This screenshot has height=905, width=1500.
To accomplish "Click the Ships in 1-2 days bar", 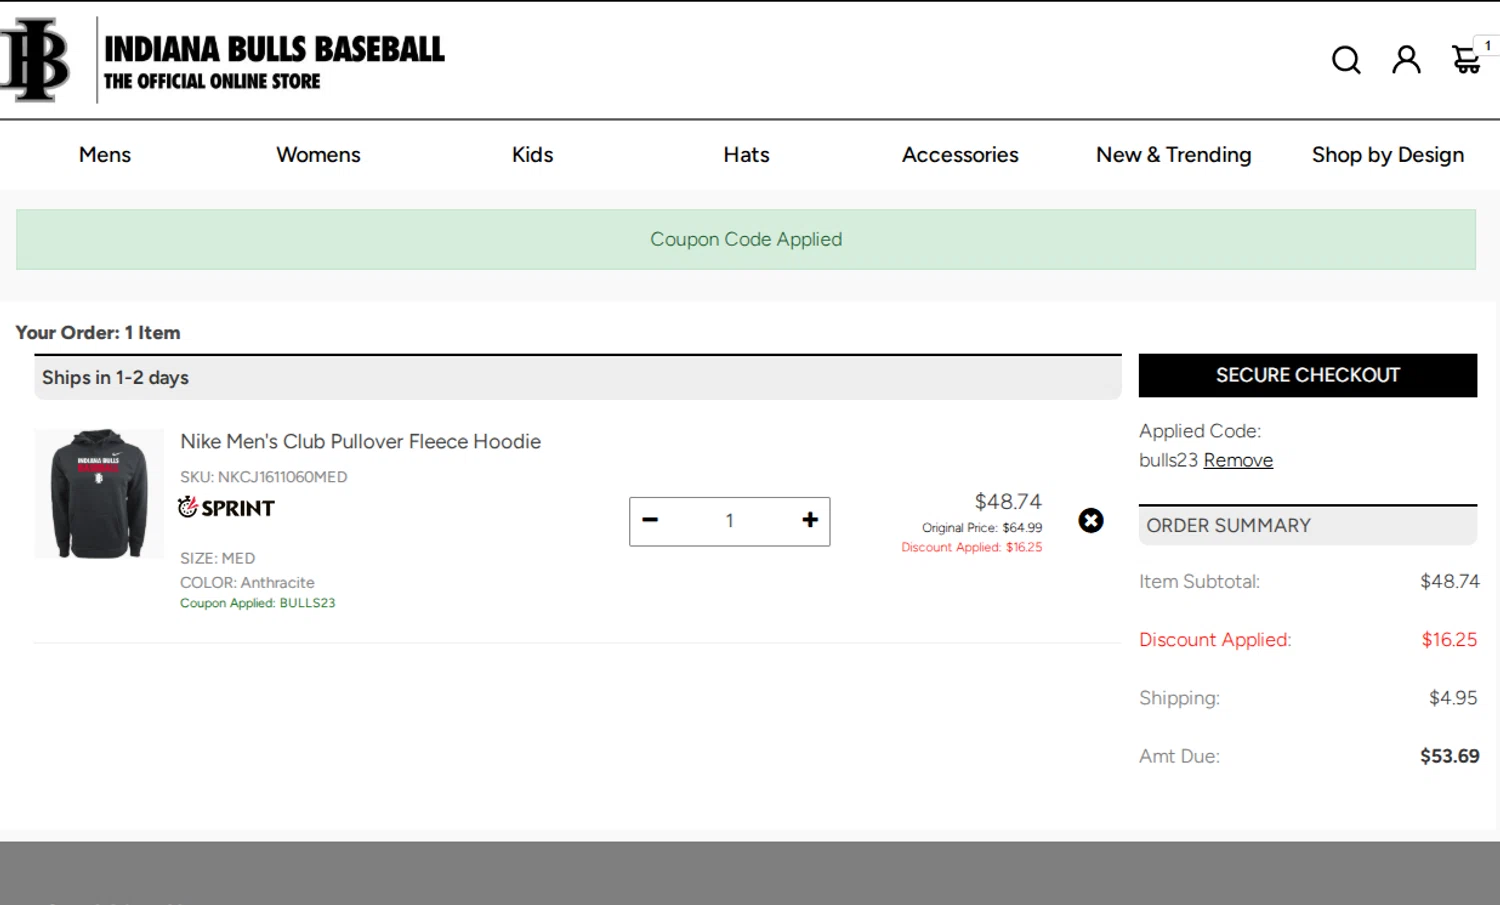I will coord(578,377).
